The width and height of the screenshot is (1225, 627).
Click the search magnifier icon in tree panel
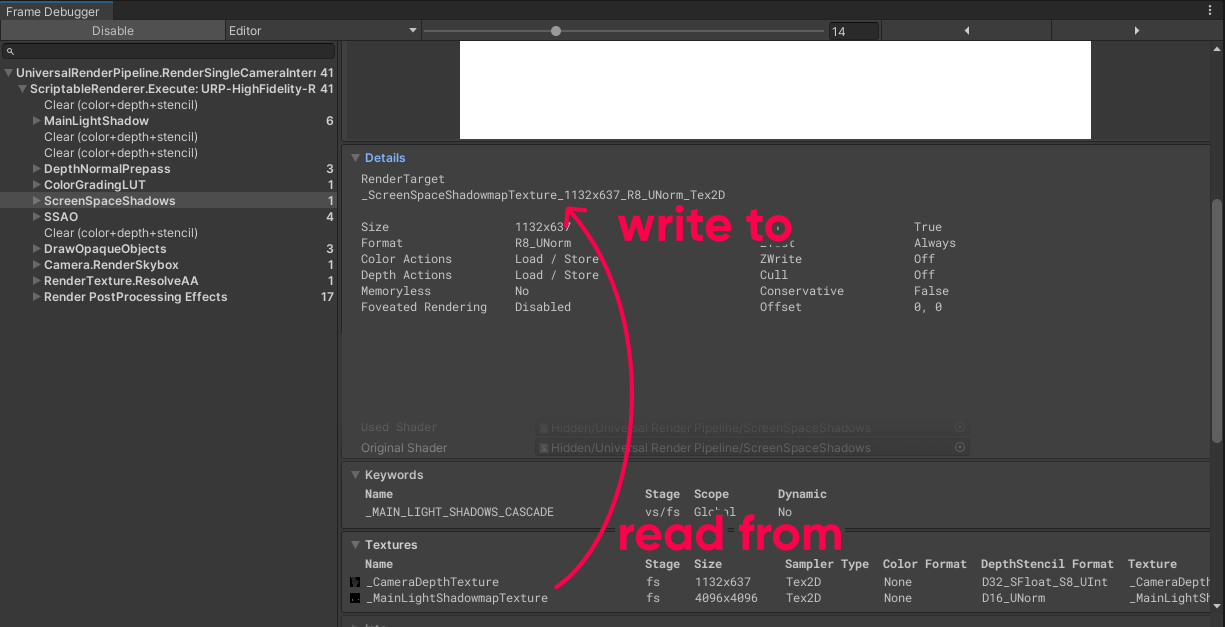coord(11,51)
